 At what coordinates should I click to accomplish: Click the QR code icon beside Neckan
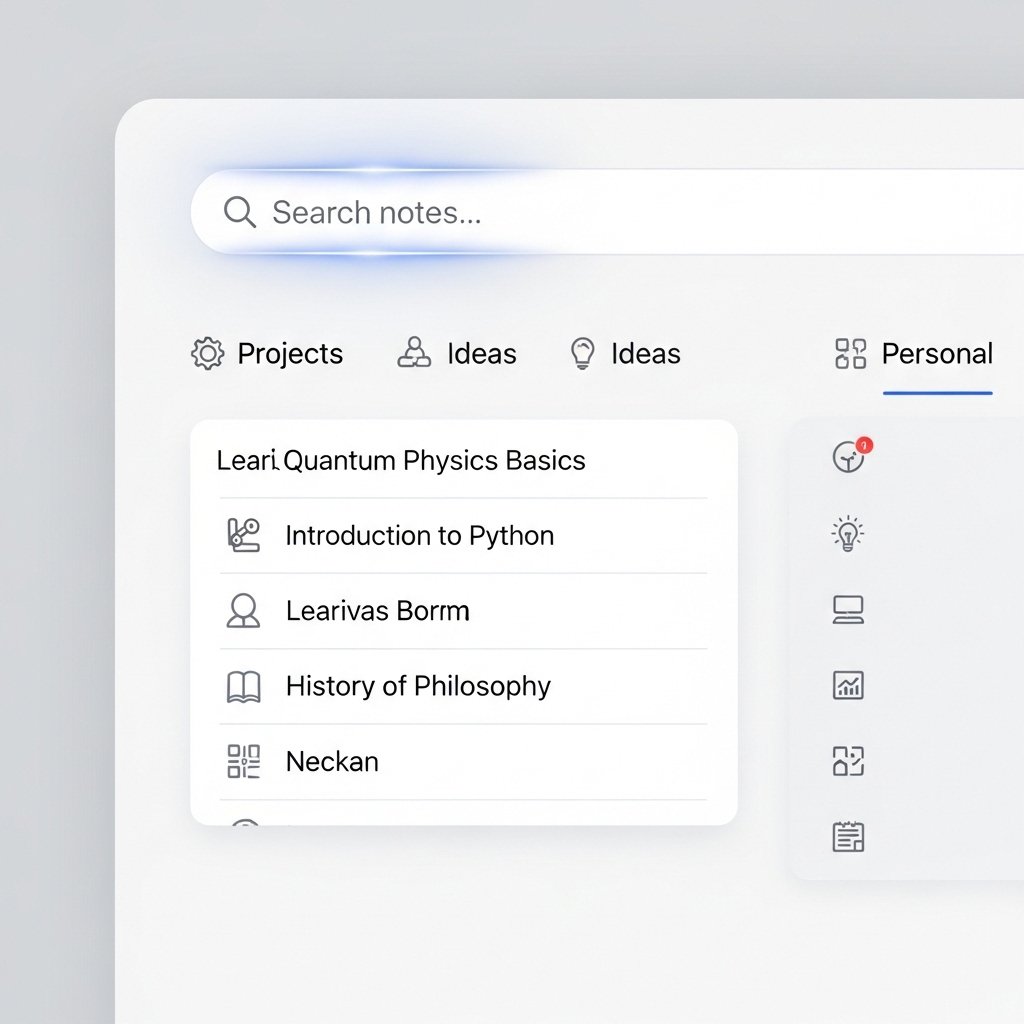point(243,761)
